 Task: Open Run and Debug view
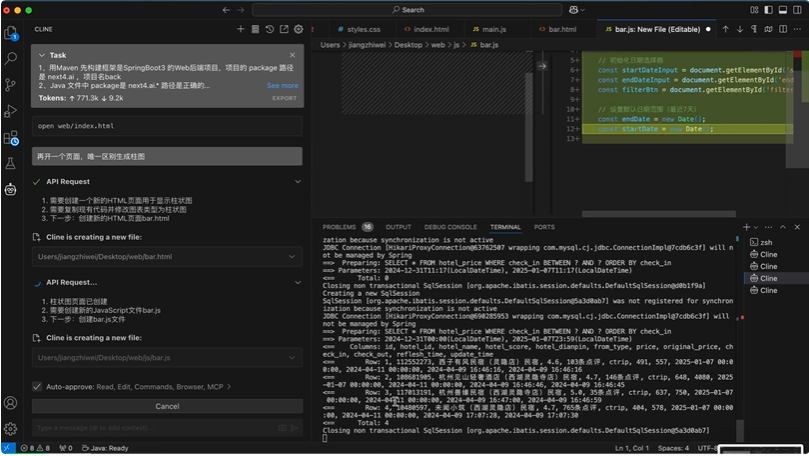tap(10, 110)
